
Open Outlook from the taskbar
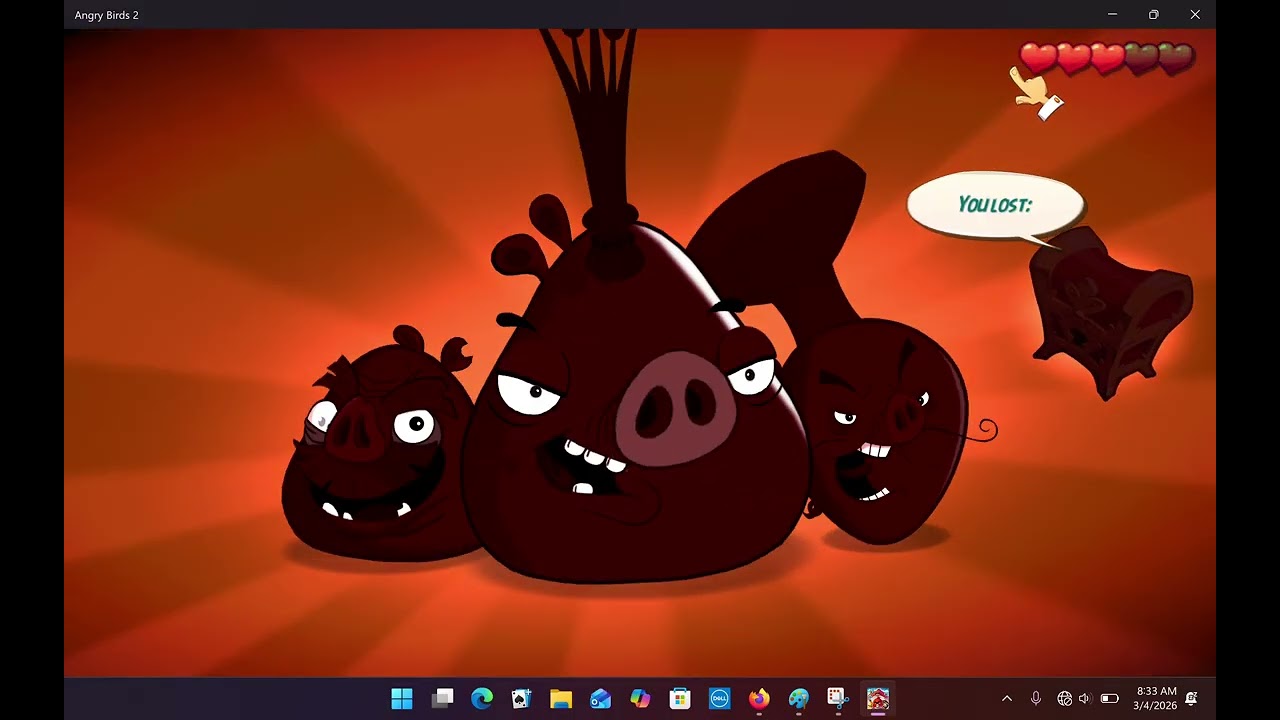(x=600, y=698)
